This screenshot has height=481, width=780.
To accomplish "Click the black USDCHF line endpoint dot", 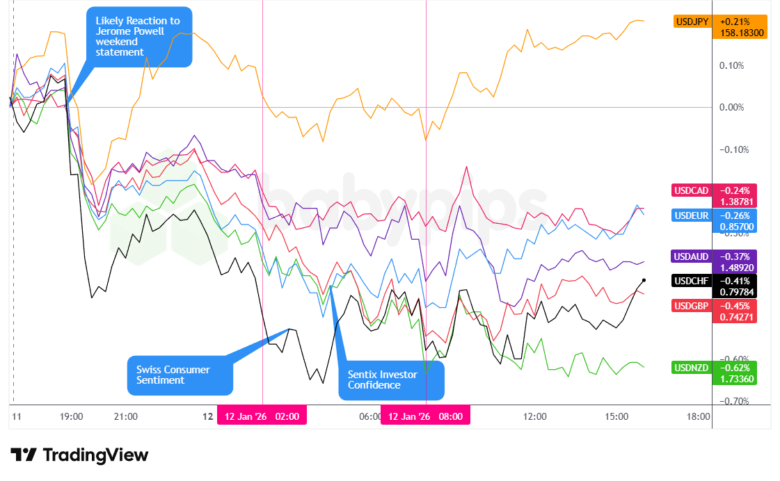I will pos(643,281).
